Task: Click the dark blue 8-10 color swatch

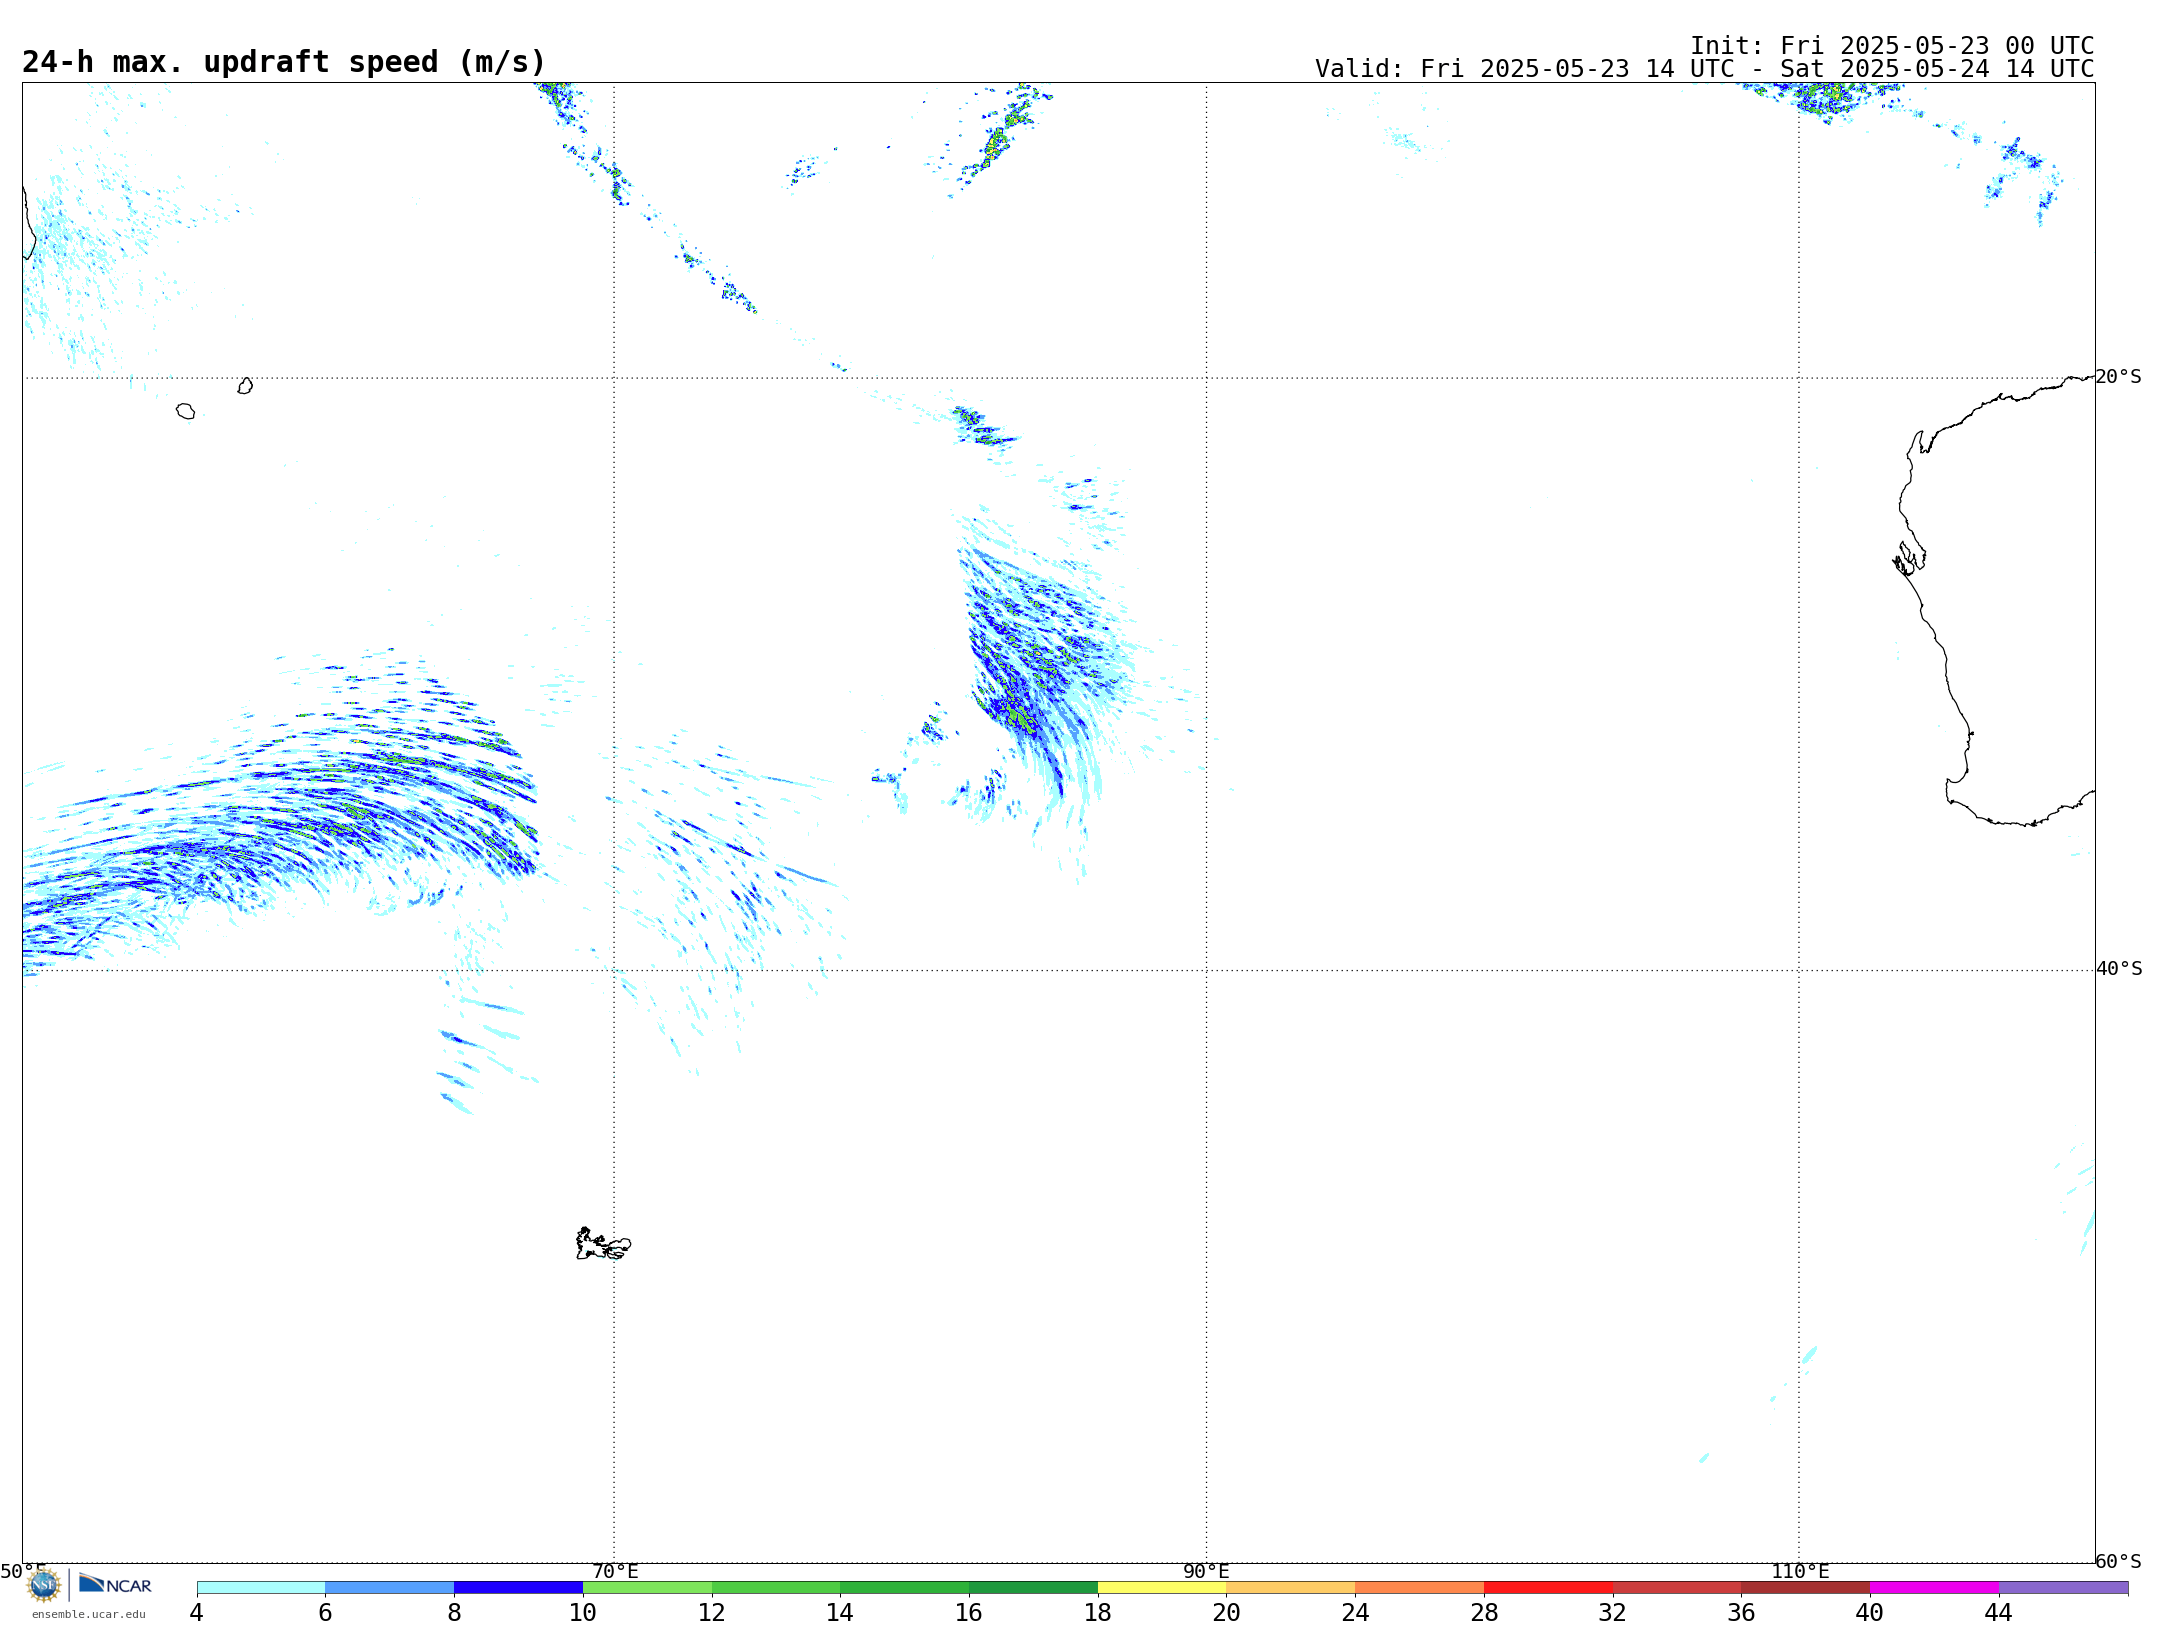Action: coord(519,1588)
